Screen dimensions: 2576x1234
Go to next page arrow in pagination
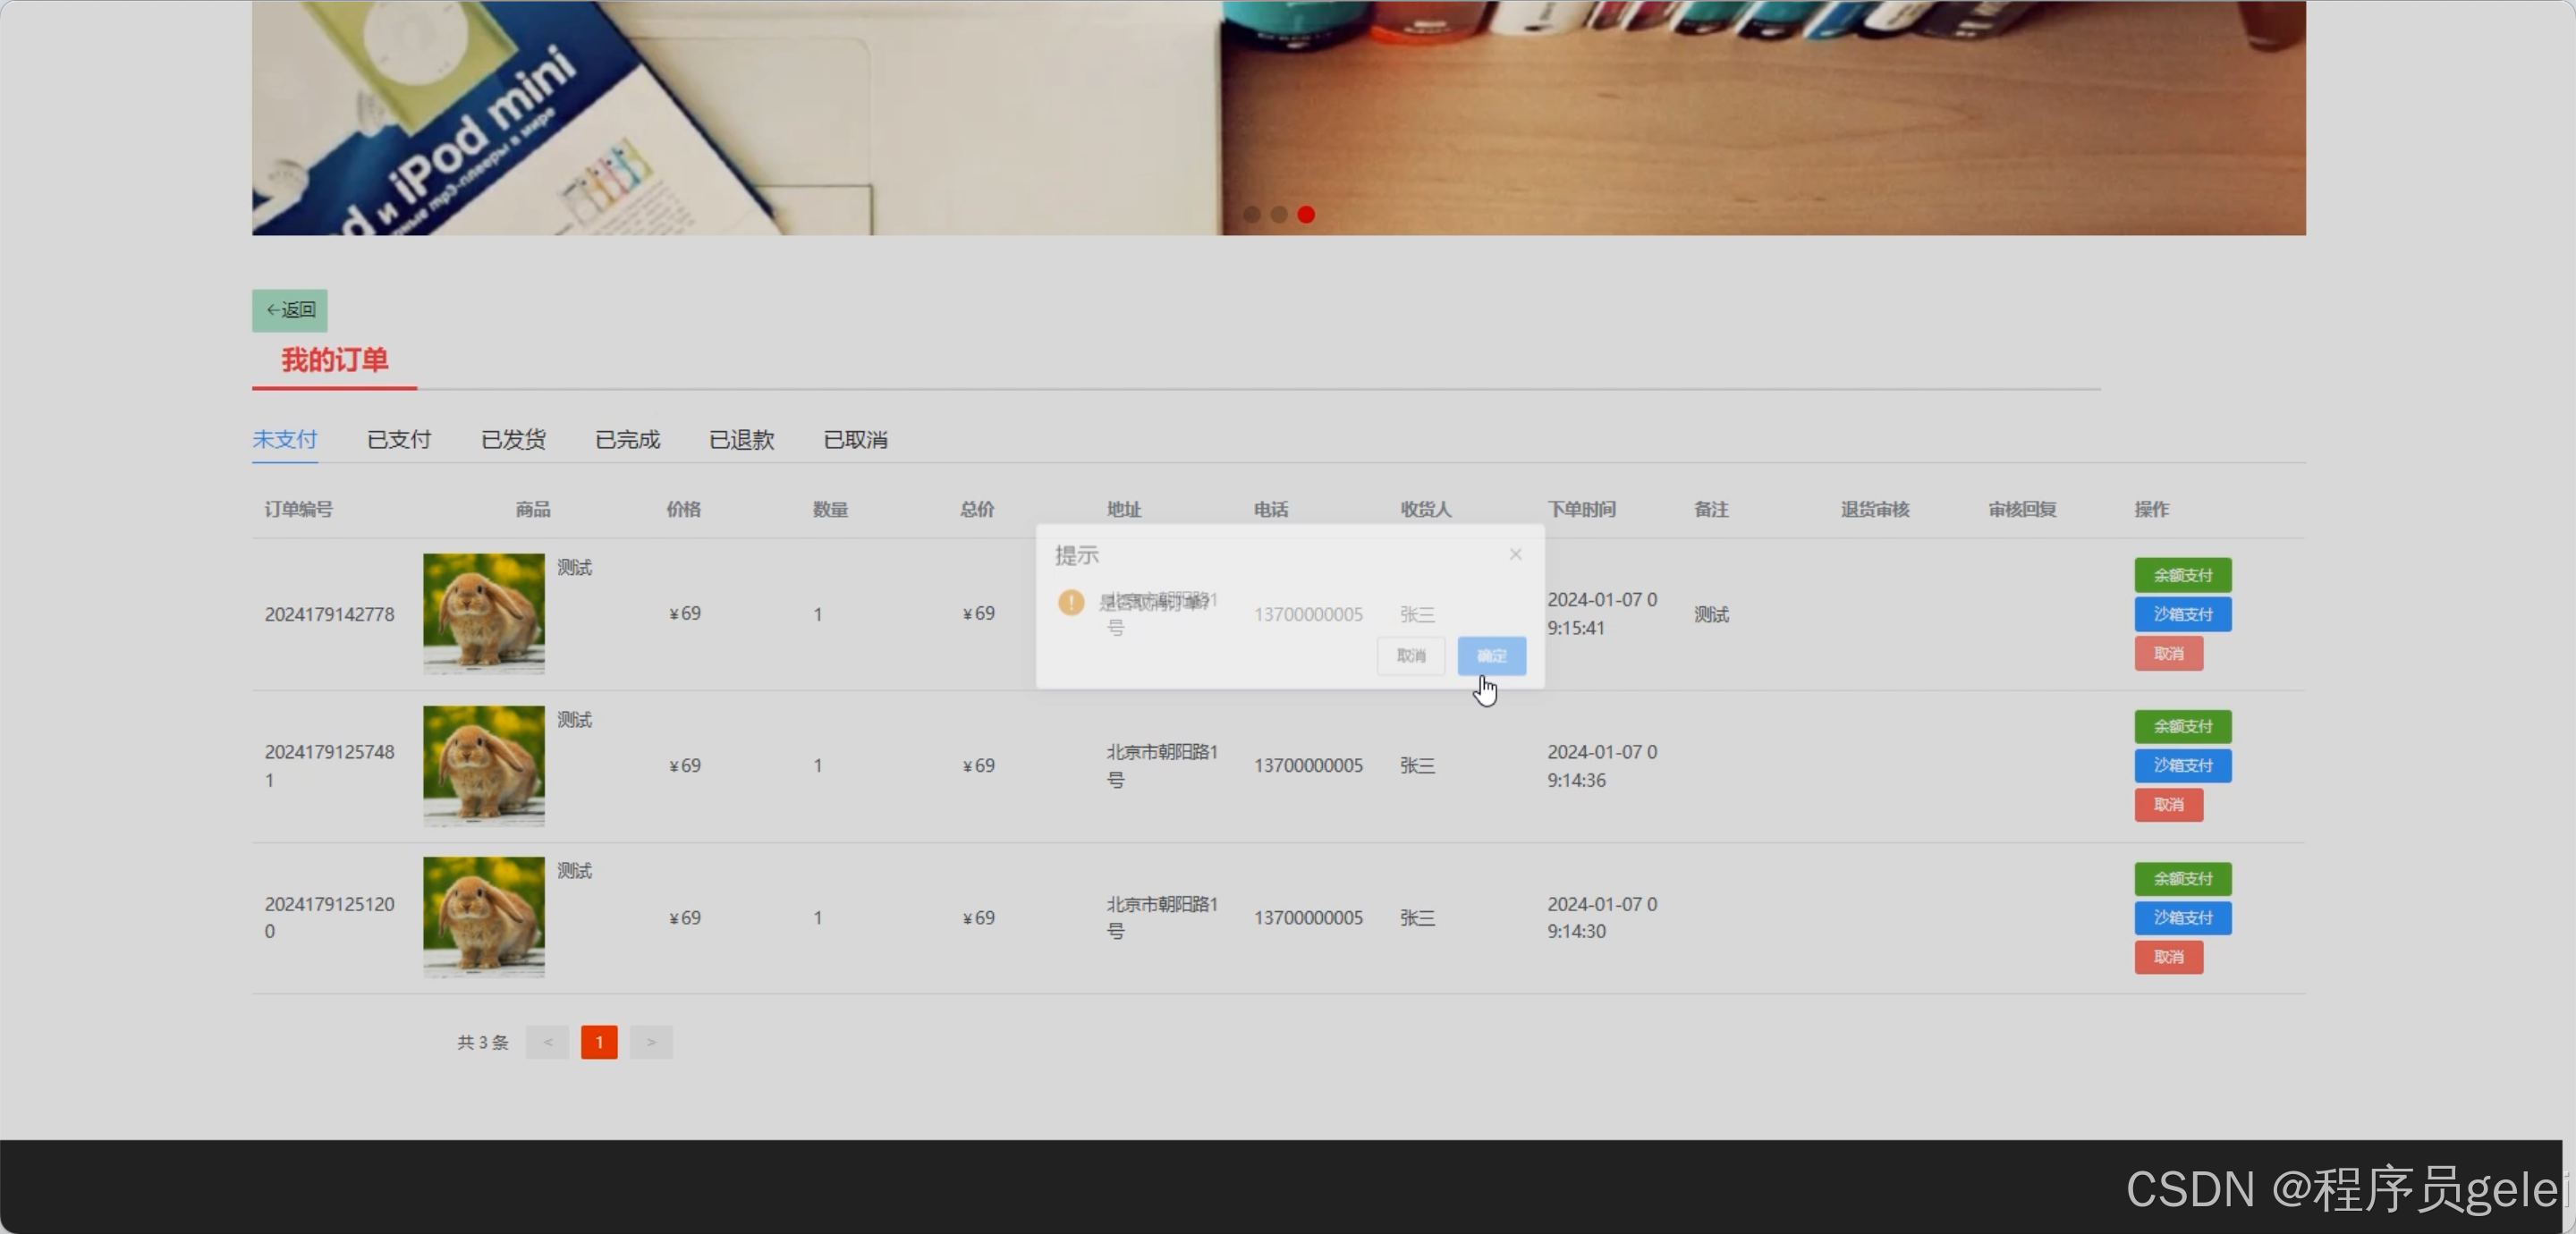(x=651, y=1042)
